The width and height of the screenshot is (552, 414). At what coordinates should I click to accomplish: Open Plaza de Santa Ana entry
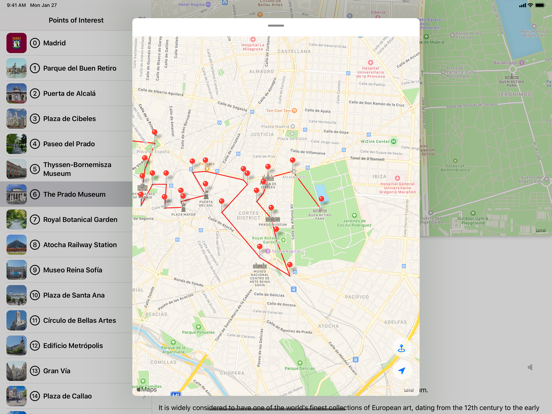coord(66,295)
